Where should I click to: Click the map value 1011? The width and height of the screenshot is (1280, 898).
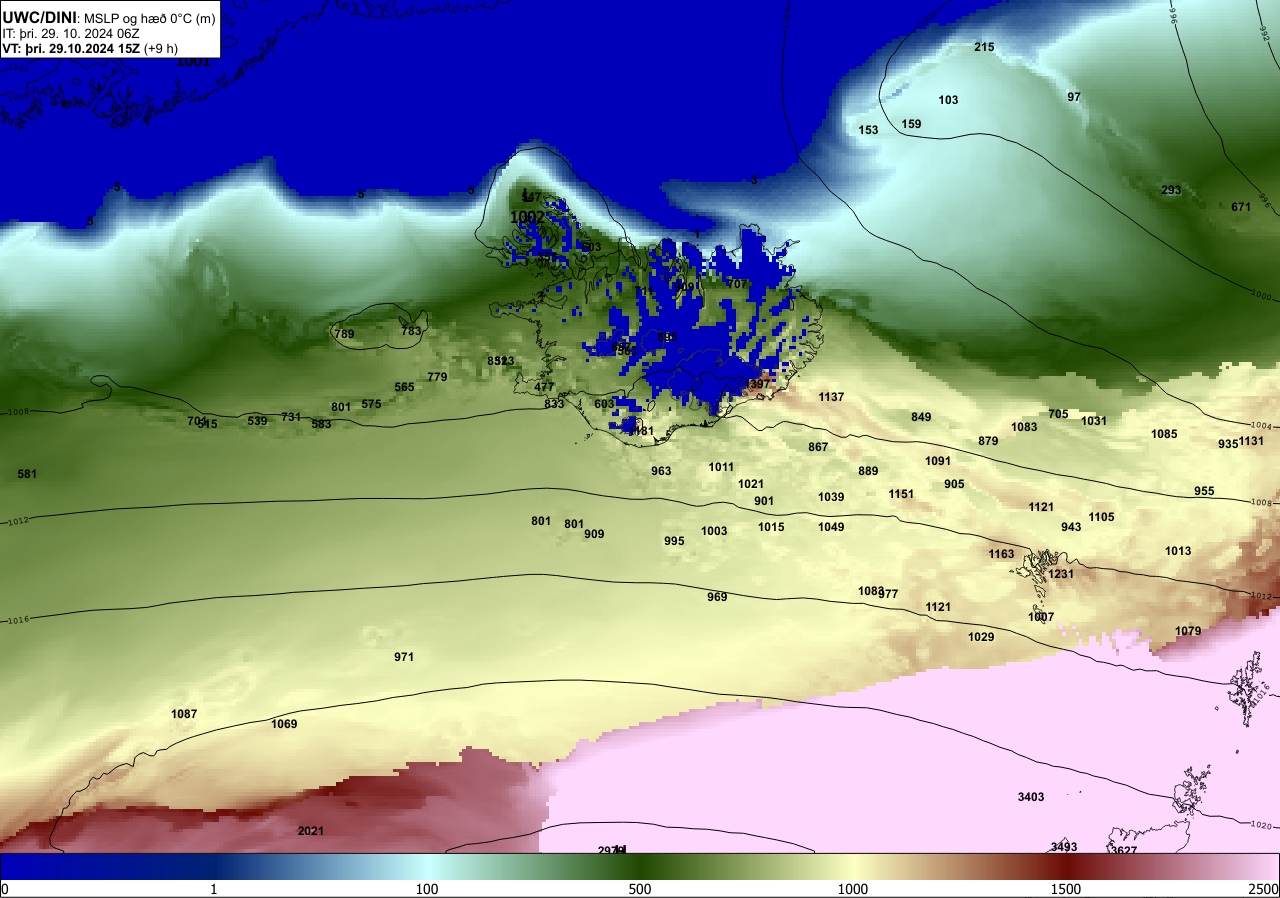pyautogui.click(x=721, y=467)
